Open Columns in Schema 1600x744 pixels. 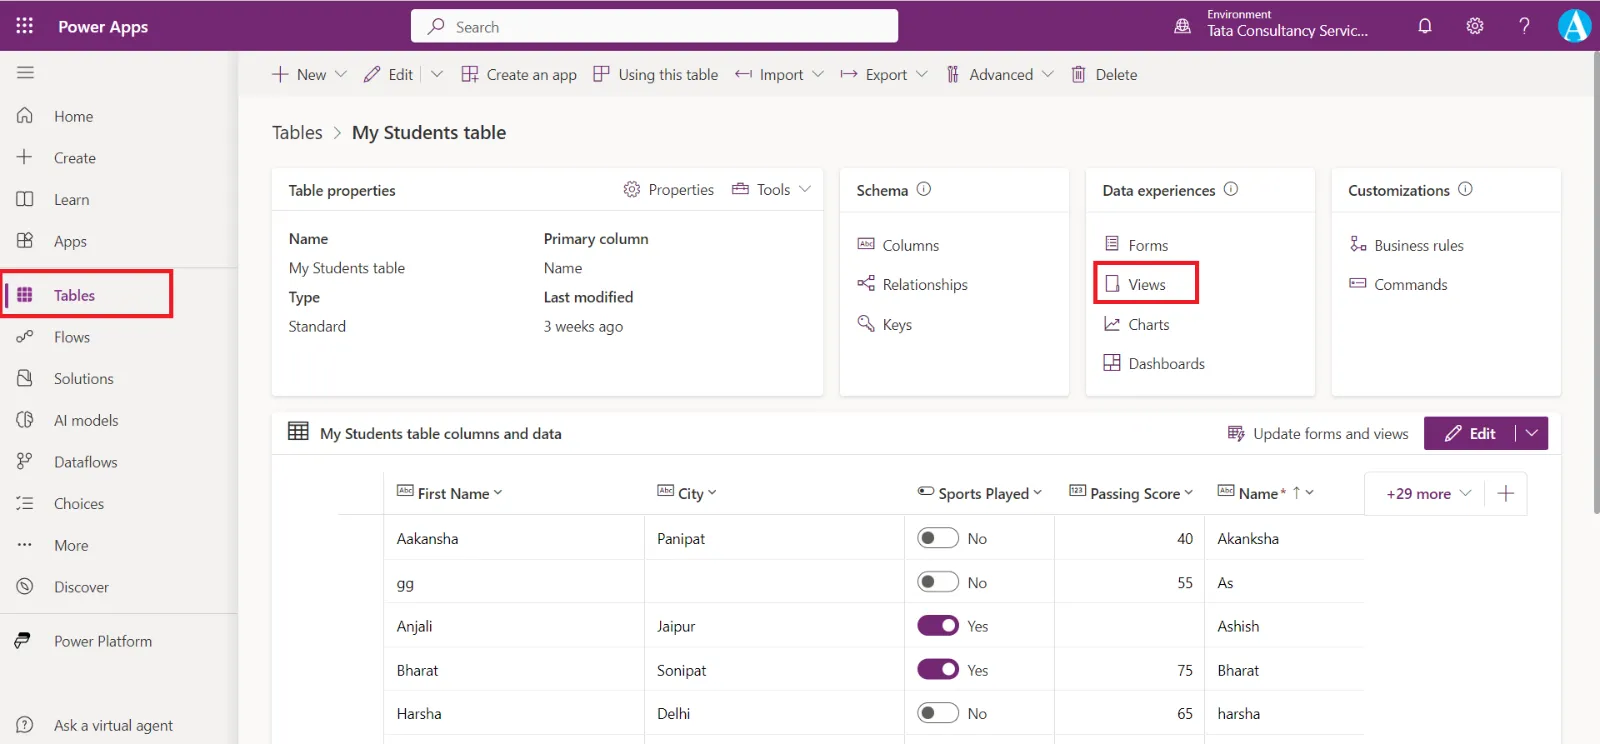pos(898,245)
